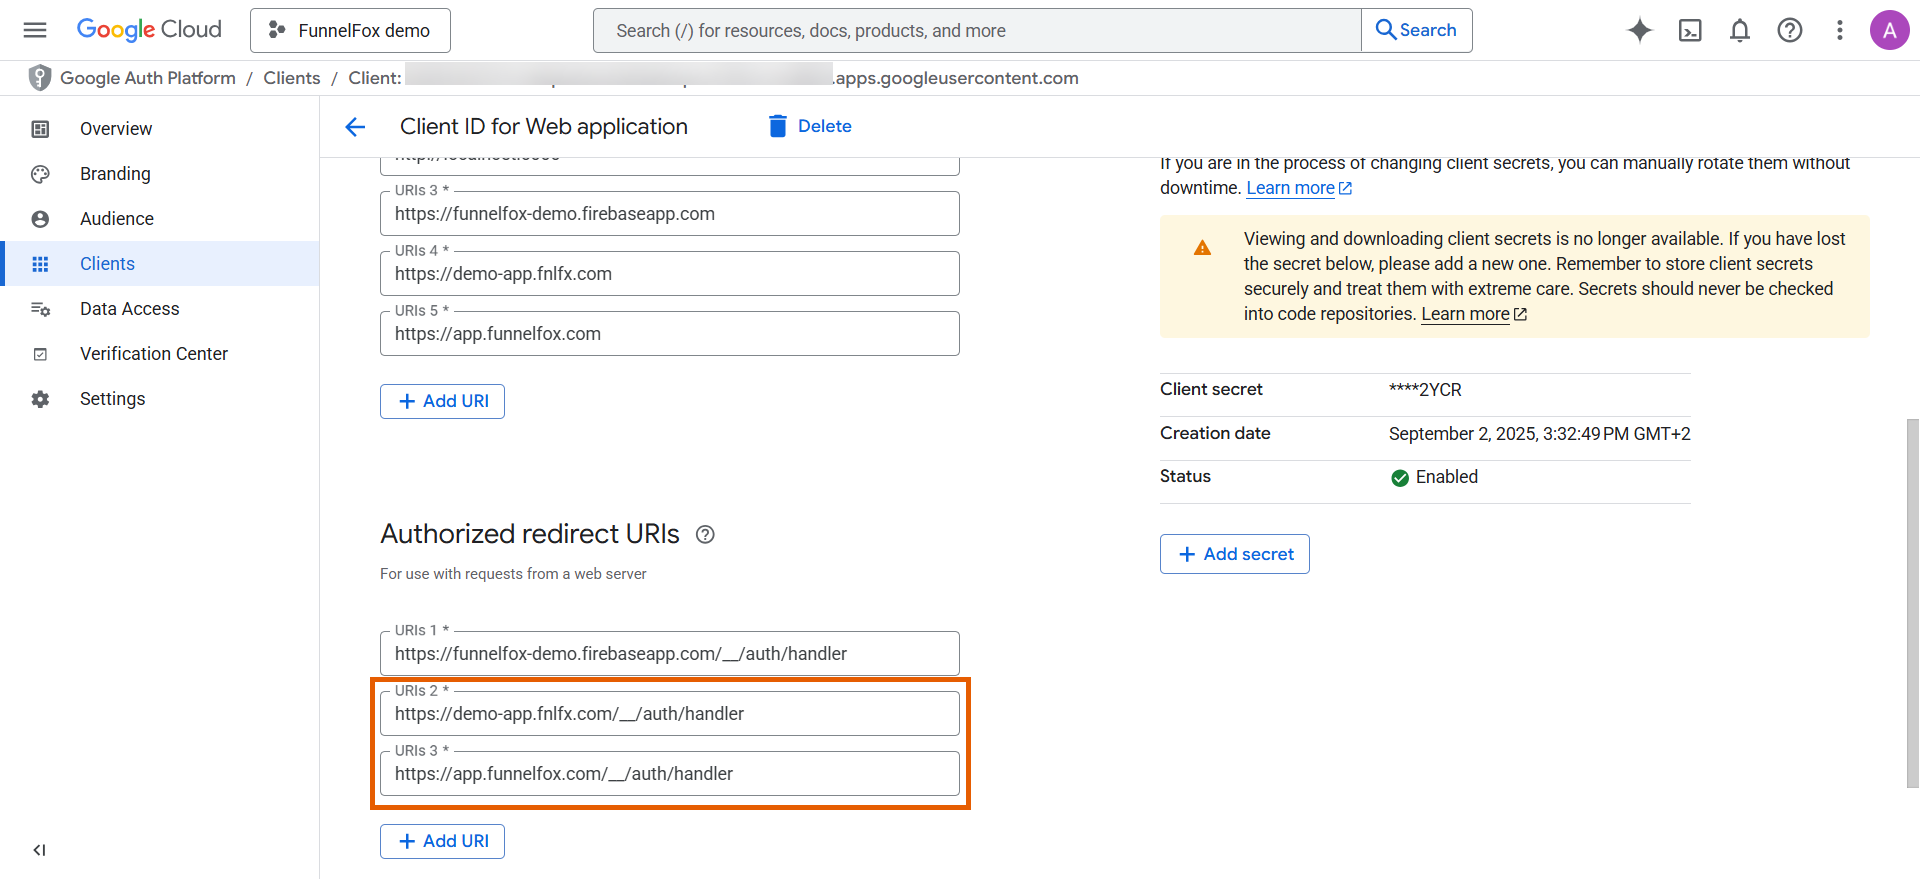This screenshot has height=879, width=1920.
Task: Go to Google Auth Platform breadcrumb
Action: [148, 78]
